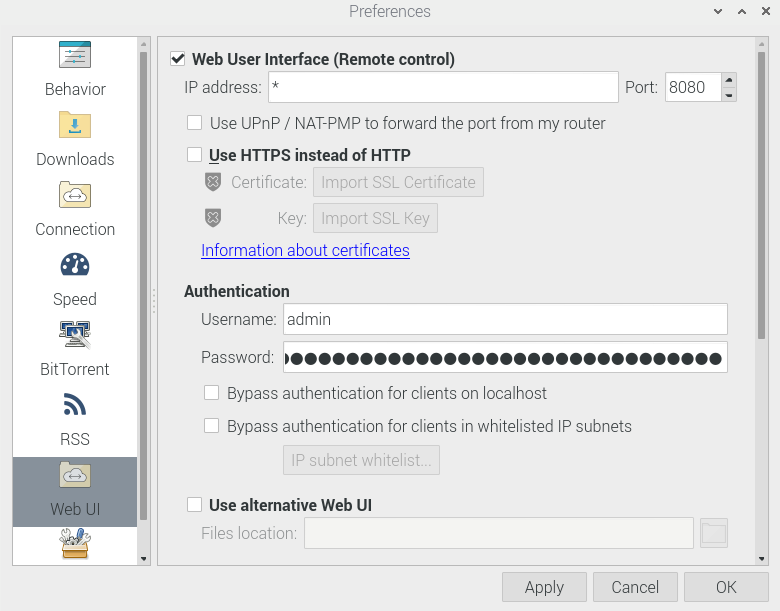The image size is (780, 611).
Task: Click Apply to save settings
Action: tap(544, 587)
